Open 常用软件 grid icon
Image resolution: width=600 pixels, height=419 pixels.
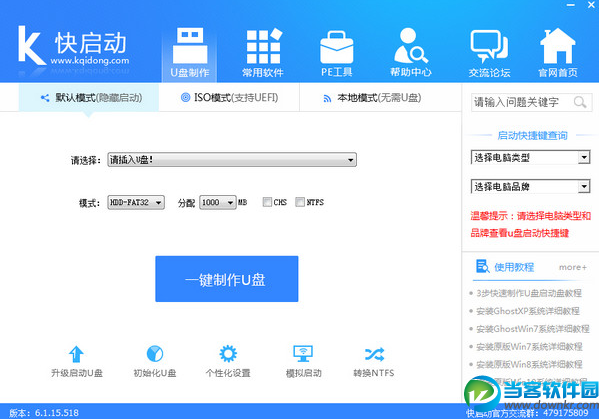click(264, 46)
